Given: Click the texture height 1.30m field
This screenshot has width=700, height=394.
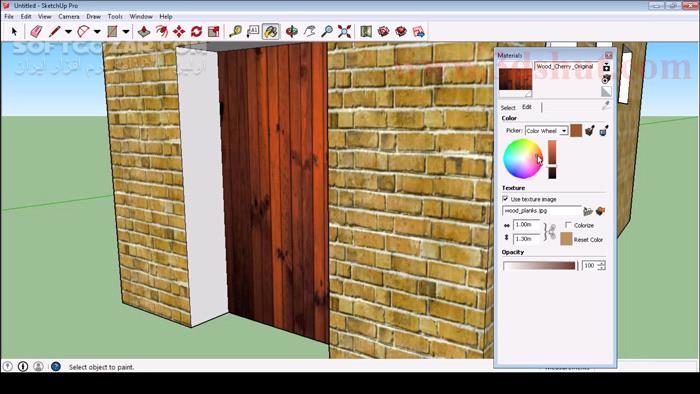Looking at the screenshot, I should click(x=526, y=239).
